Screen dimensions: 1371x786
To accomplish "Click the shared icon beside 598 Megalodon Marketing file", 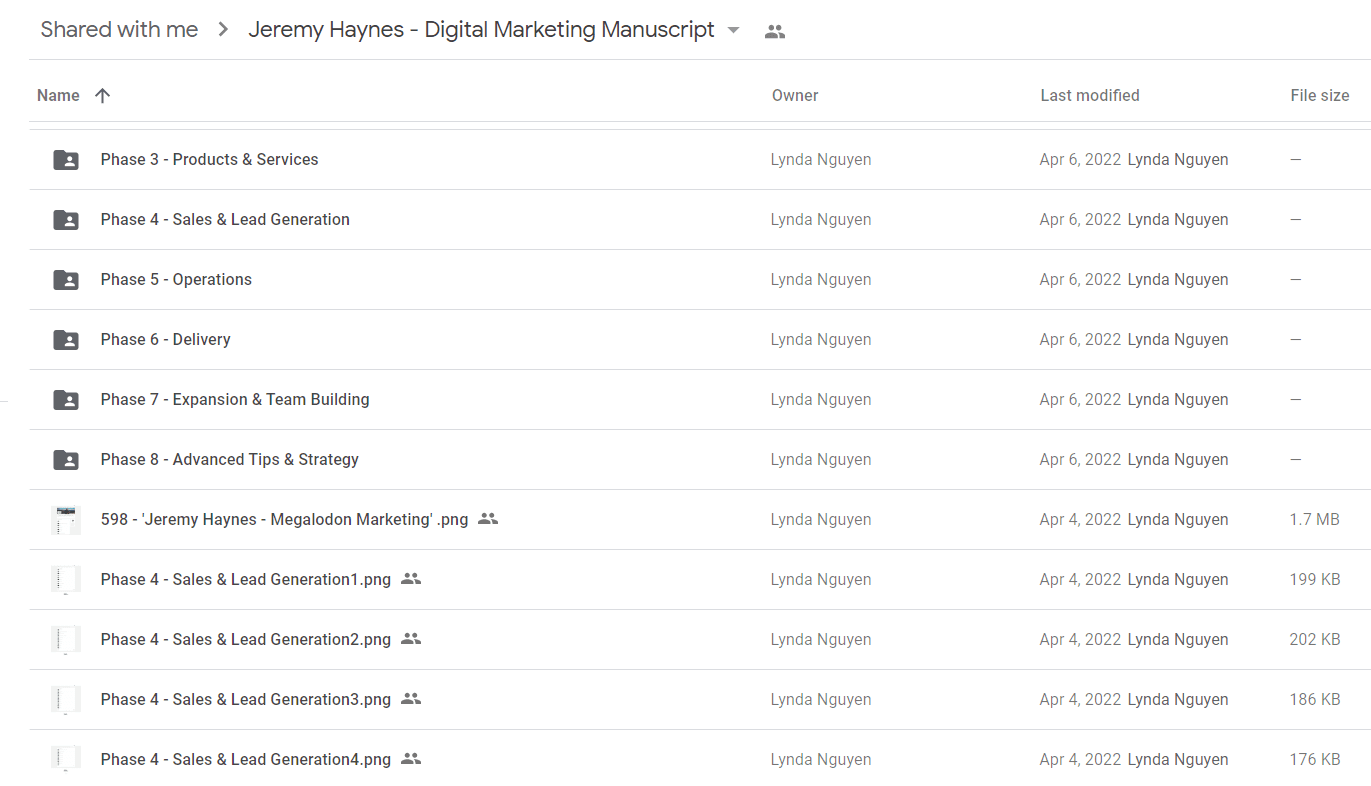I will 488,519.
